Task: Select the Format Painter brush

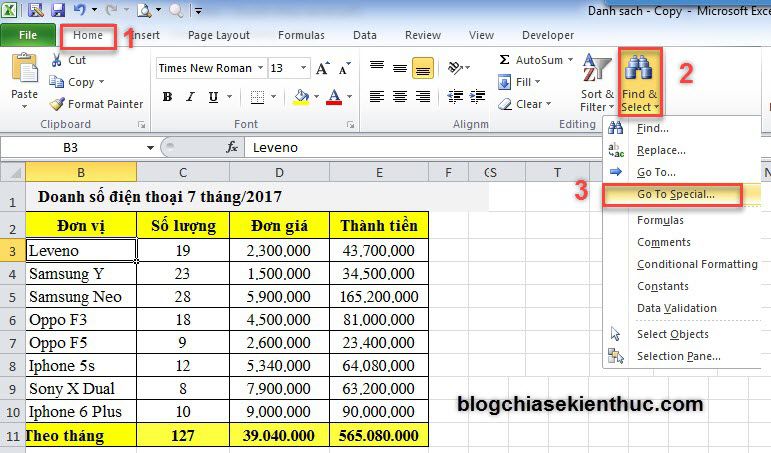Action: coord(57,104)
